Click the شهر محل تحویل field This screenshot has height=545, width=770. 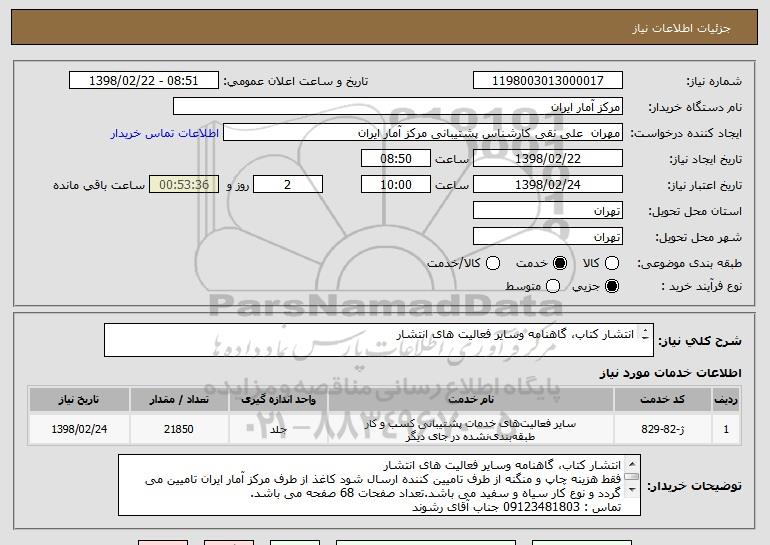click(x=548, y=237)
